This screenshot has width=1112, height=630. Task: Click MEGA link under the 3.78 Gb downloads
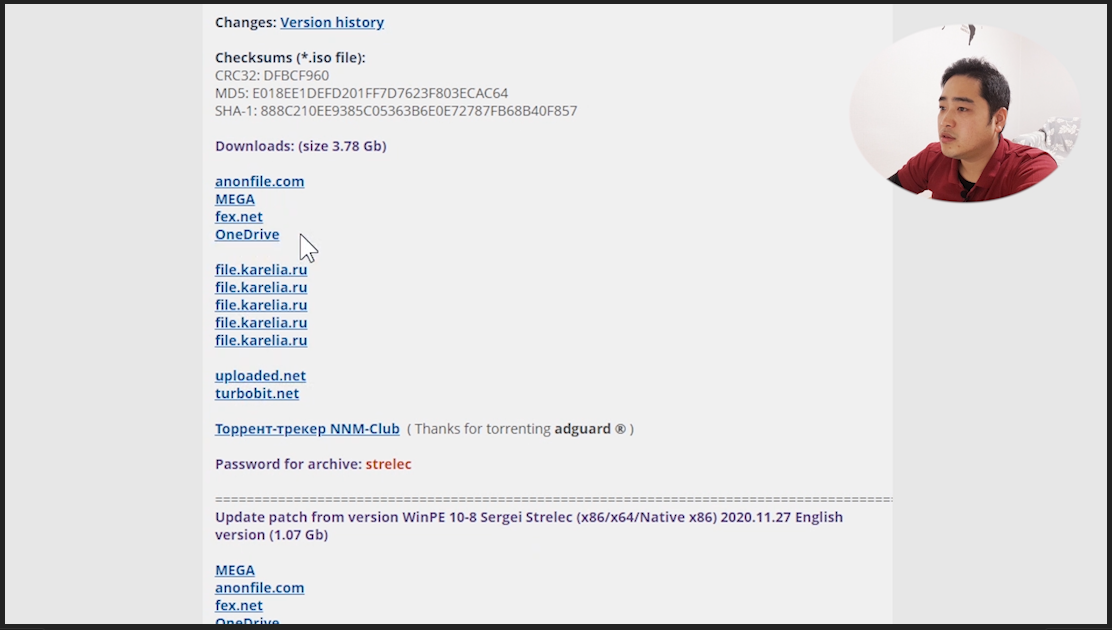coord(235,199)
